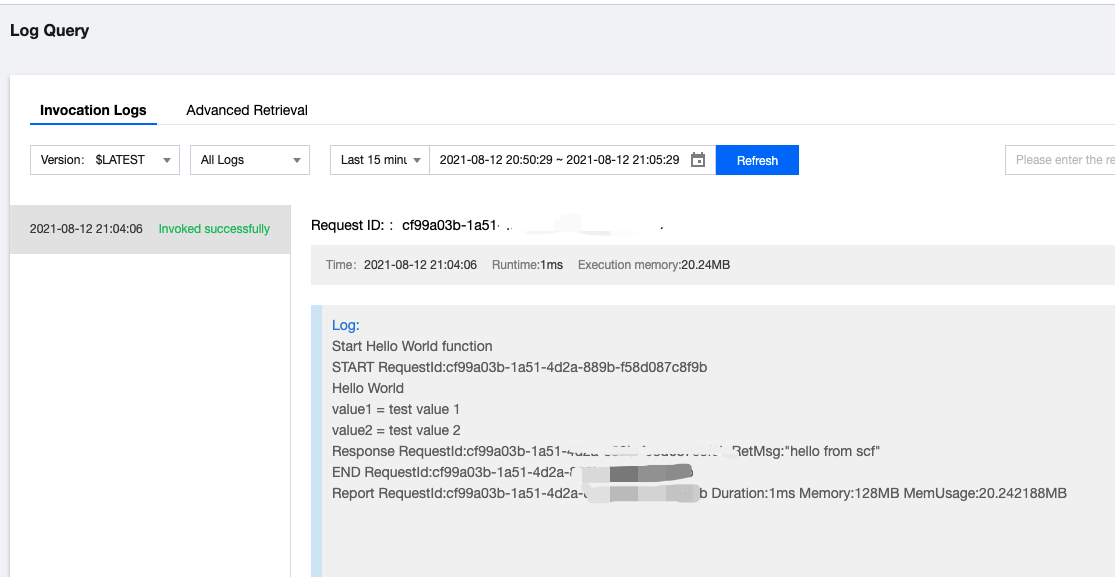This screenshot has width=1115, height=577.
Task: Expand the Last 15 minutes time dropdown
Action: [x=380, y=160]
